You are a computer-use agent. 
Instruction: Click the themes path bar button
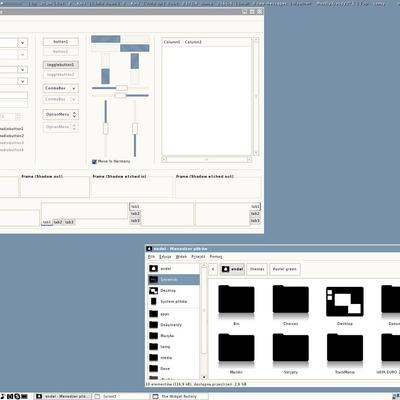tap(257, 269)
